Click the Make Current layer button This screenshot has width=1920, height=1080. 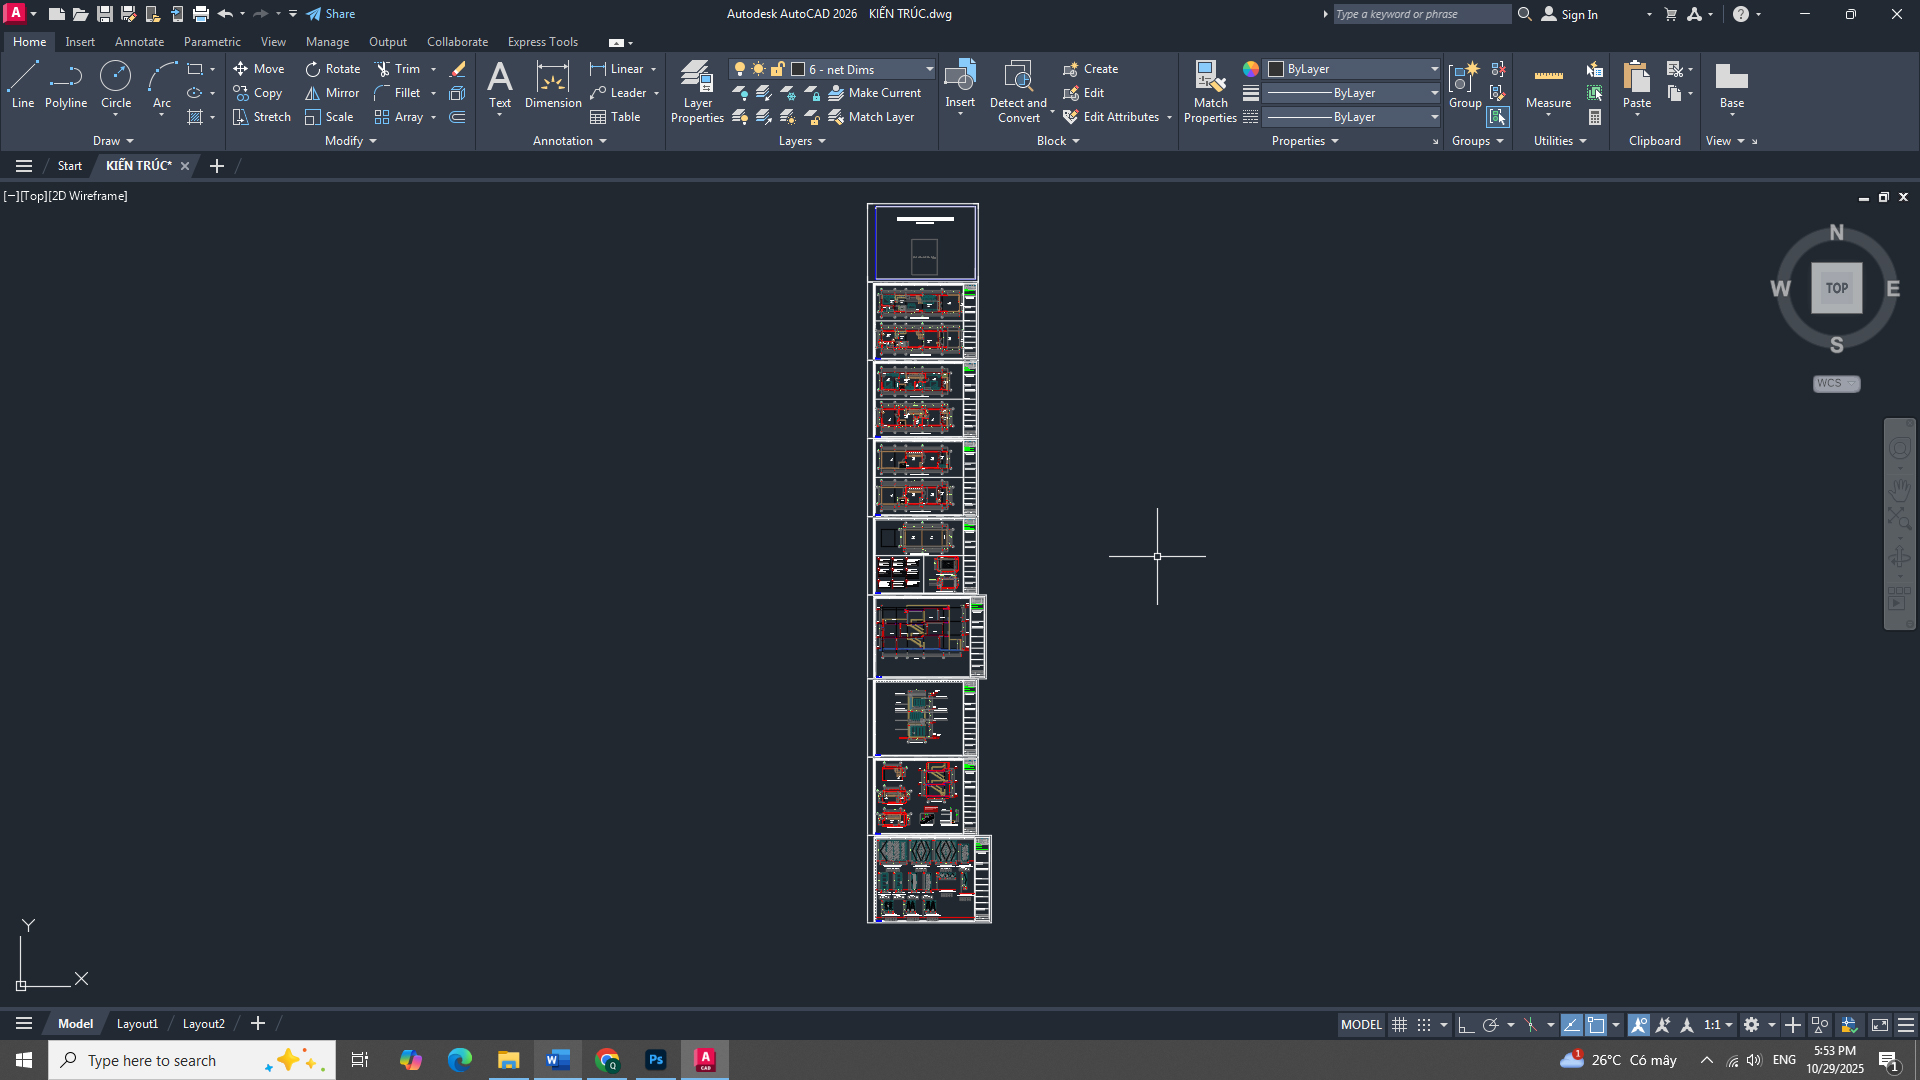(875, 93)
